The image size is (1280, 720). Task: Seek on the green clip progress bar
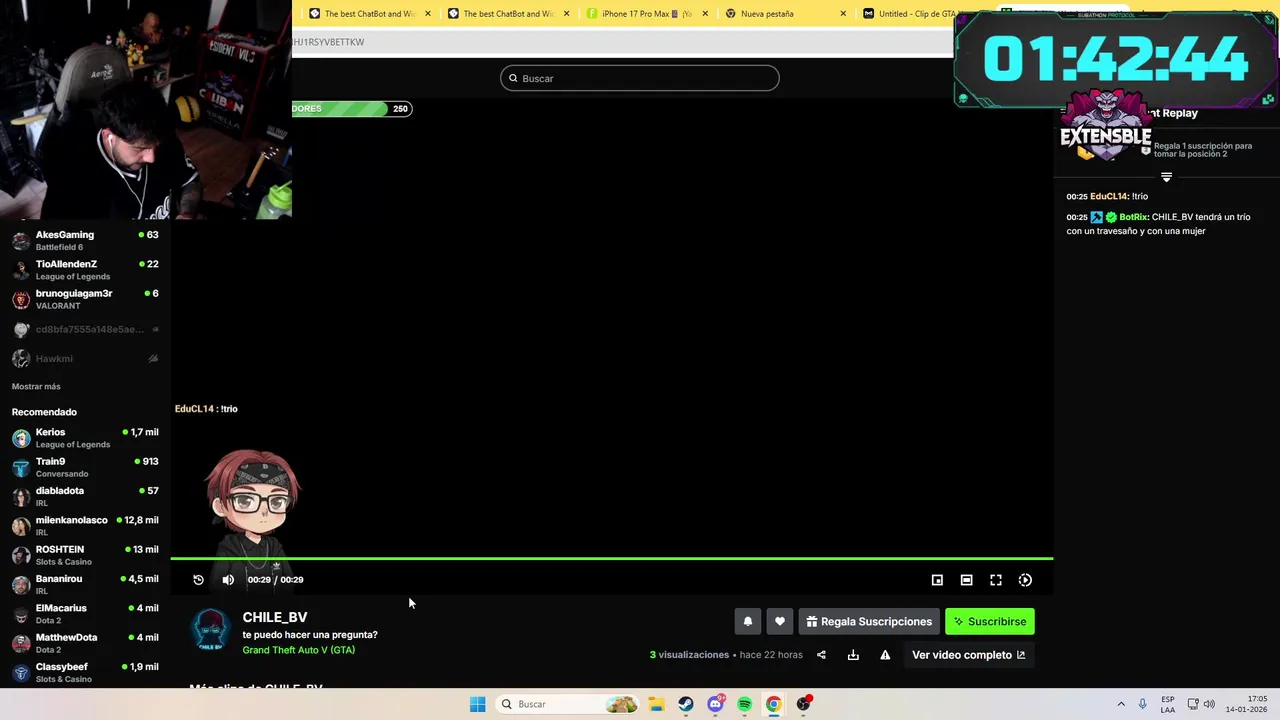[612, 558]
